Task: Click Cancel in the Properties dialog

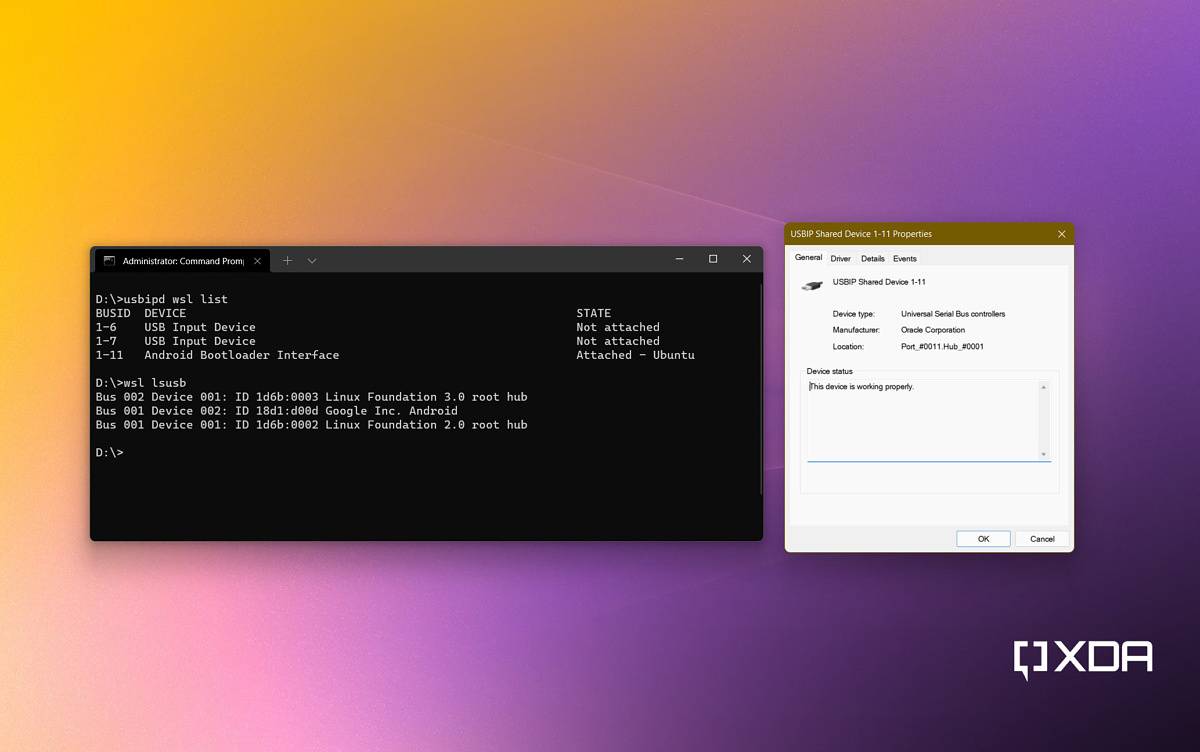Action: tap(1042, 539)
